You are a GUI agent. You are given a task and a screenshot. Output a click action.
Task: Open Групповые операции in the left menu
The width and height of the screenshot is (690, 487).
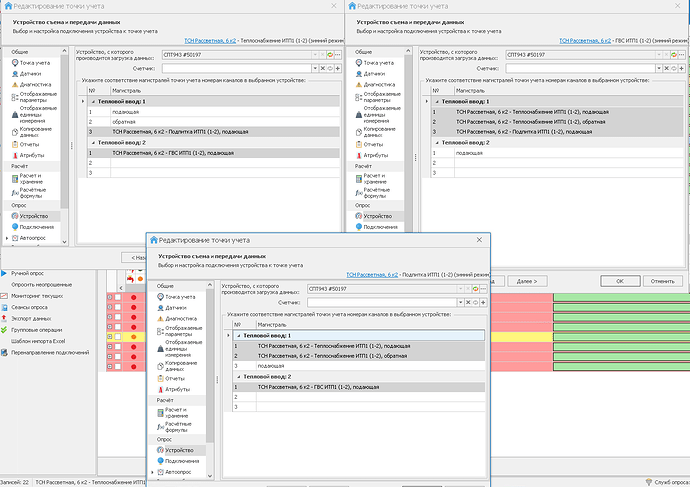pyautogui.click(x=37, y=330)
